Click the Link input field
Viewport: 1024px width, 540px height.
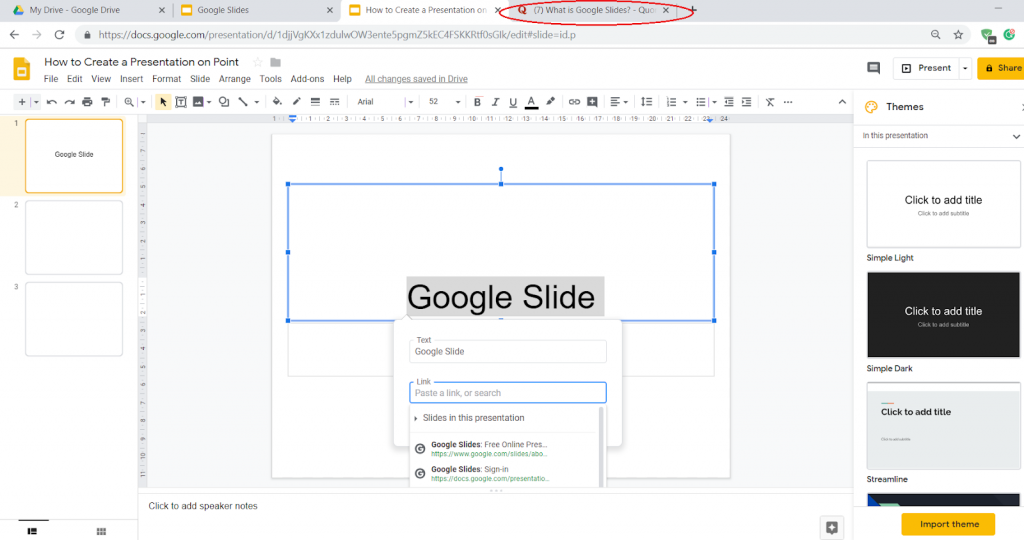pyautogui.click(x=508, y=393)
